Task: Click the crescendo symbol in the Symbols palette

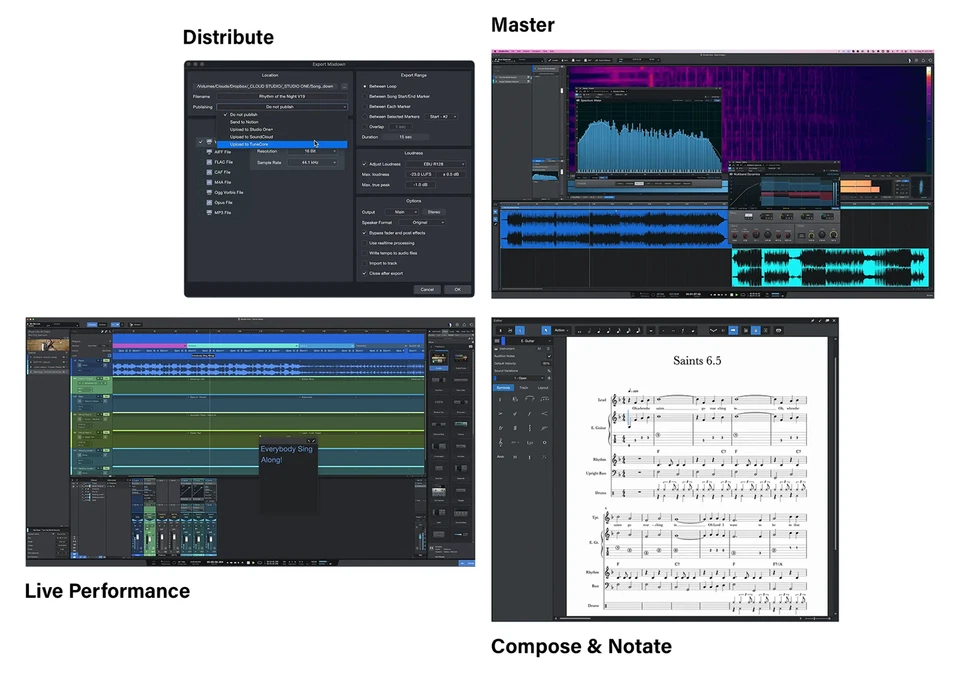Action: coord(545,413)
